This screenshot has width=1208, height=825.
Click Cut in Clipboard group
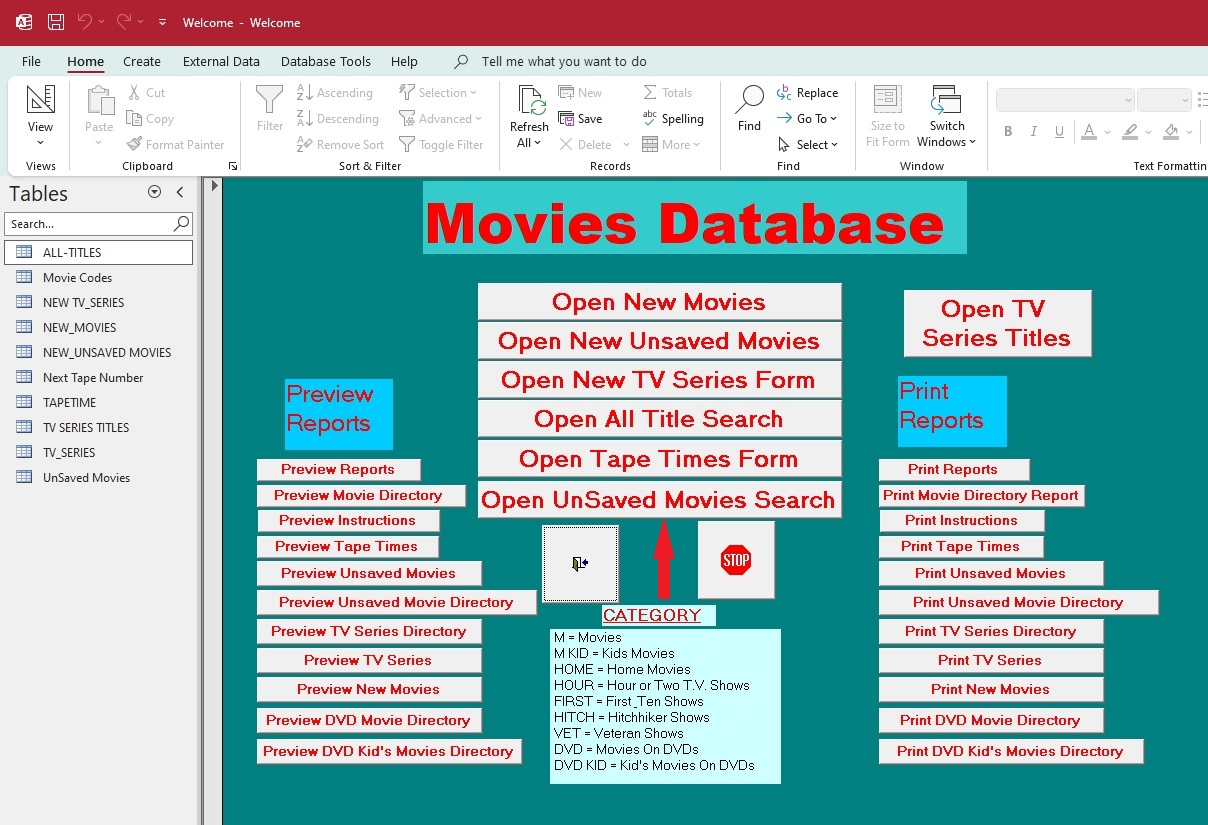pyautogui.click(x=146, y=93)
